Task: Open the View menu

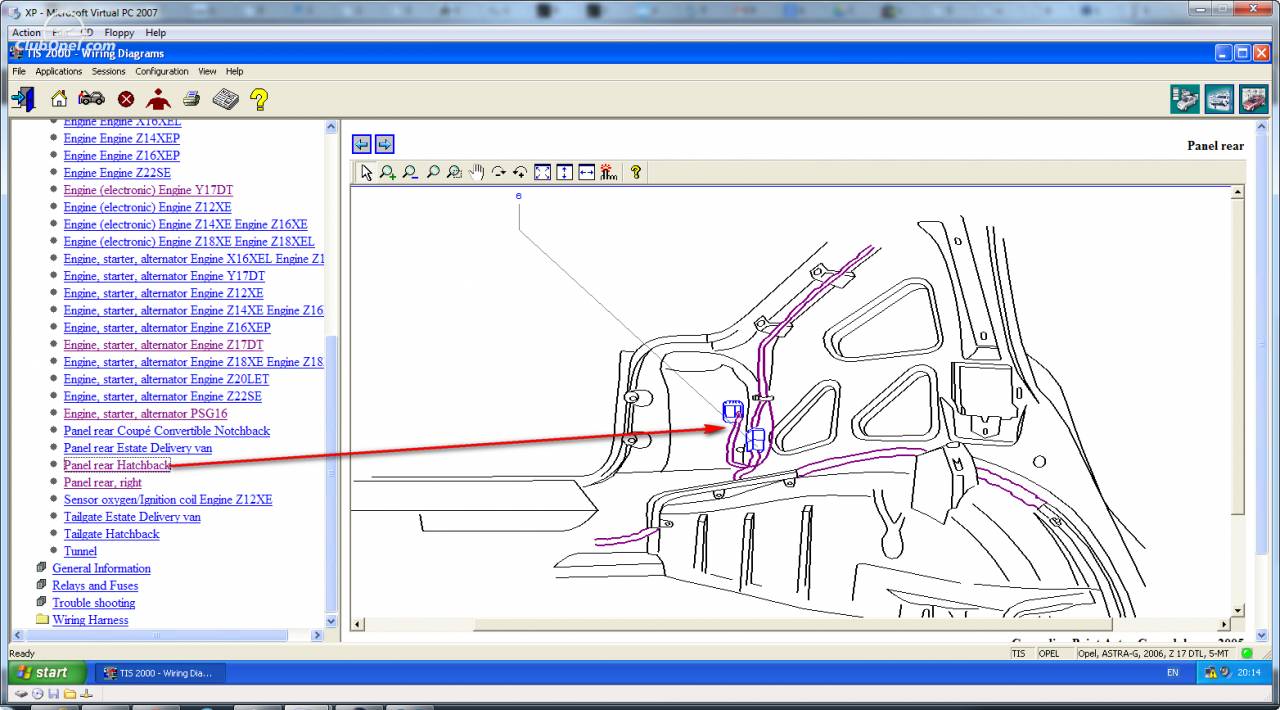Action: [207, 71]
